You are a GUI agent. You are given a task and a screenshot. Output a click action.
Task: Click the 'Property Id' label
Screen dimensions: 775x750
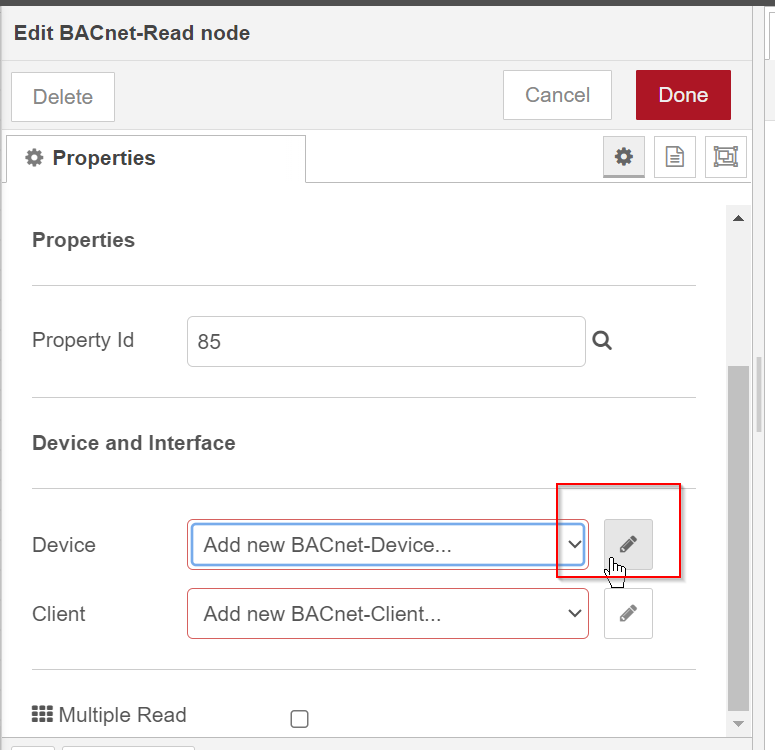click(x=83, y=340)
